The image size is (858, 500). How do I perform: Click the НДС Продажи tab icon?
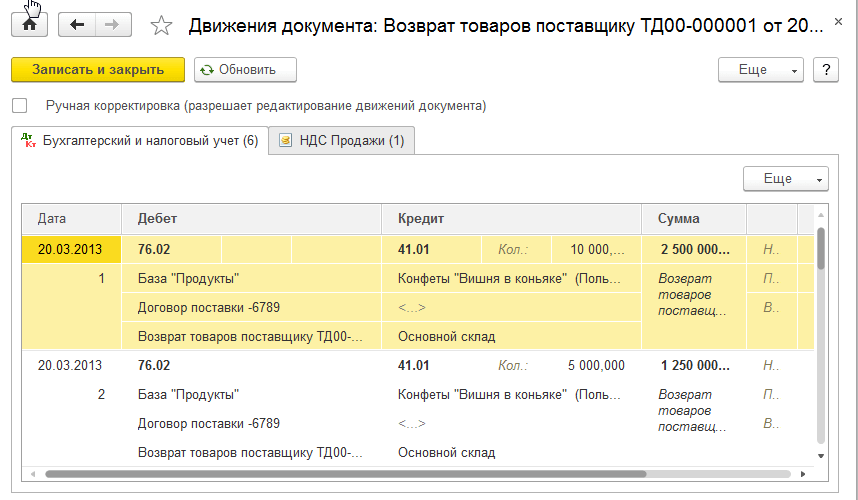pyautogui.click(x=286, y=141)
